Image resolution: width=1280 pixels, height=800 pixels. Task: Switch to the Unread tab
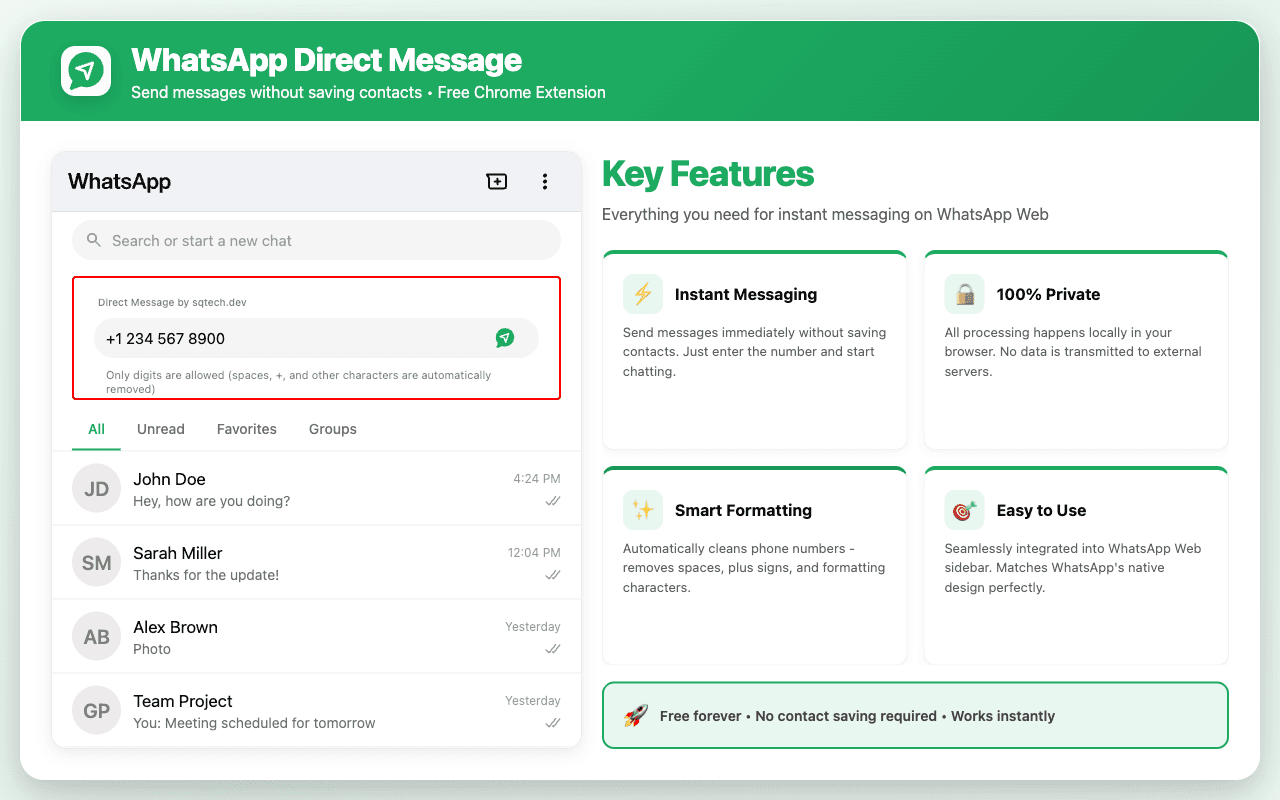(x=161, y=429)
